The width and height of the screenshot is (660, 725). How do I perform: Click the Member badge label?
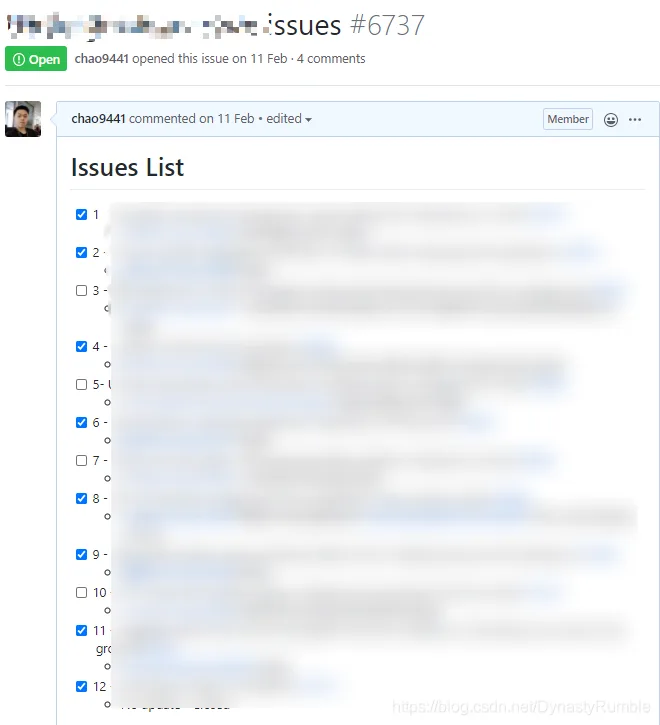[x=567, y=119]
